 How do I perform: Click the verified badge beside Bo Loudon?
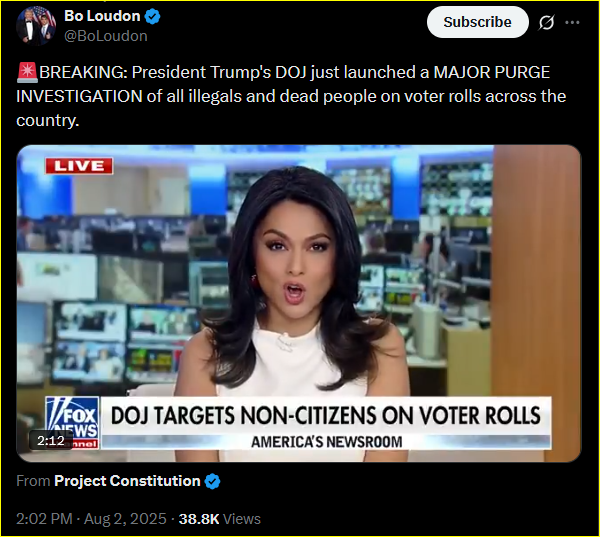153,16
